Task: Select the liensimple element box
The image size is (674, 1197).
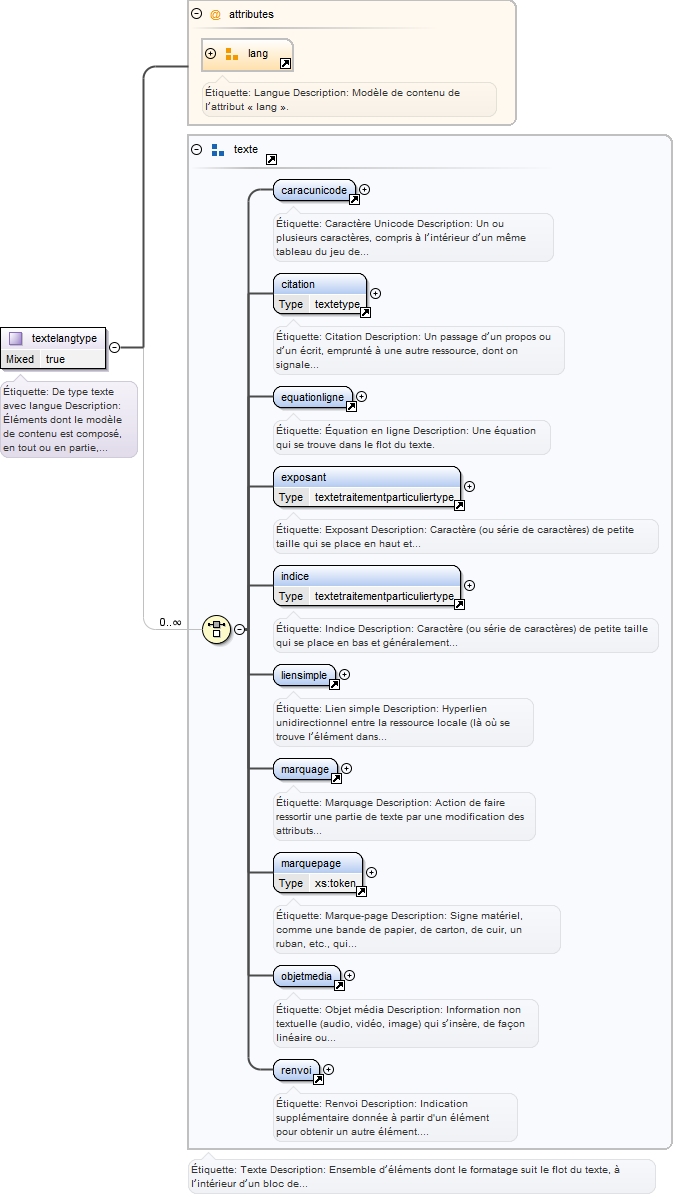Action: [x=304, y=675]
